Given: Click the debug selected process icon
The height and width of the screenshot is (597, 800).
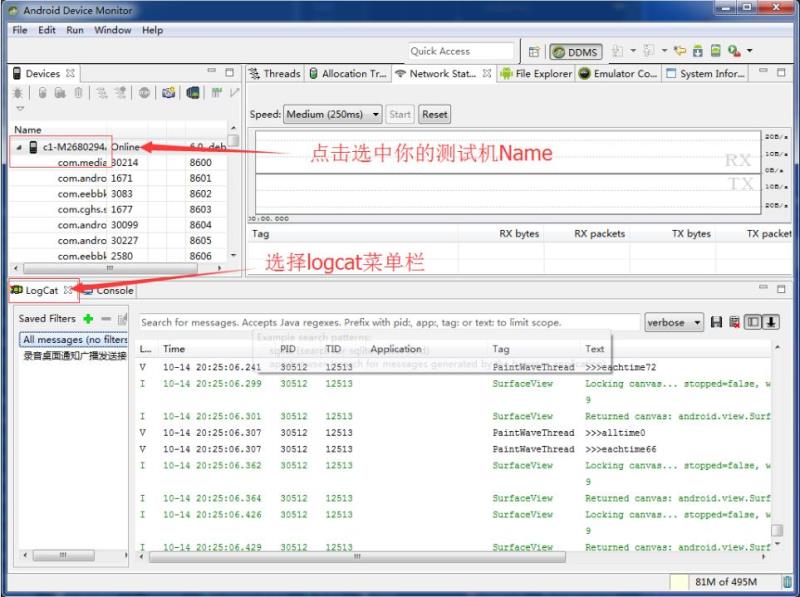Looking at the screenshot, I should click(17, 93).
